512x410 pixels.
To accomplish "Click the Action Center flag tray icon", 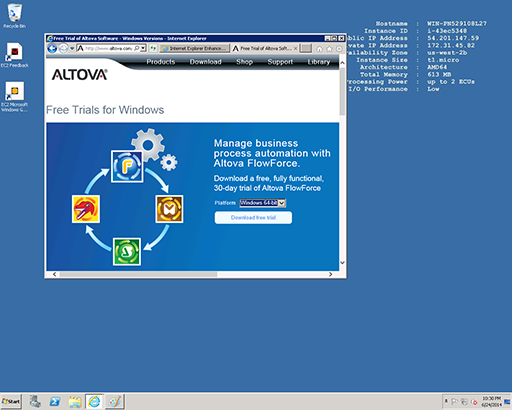I will point(454,402).
